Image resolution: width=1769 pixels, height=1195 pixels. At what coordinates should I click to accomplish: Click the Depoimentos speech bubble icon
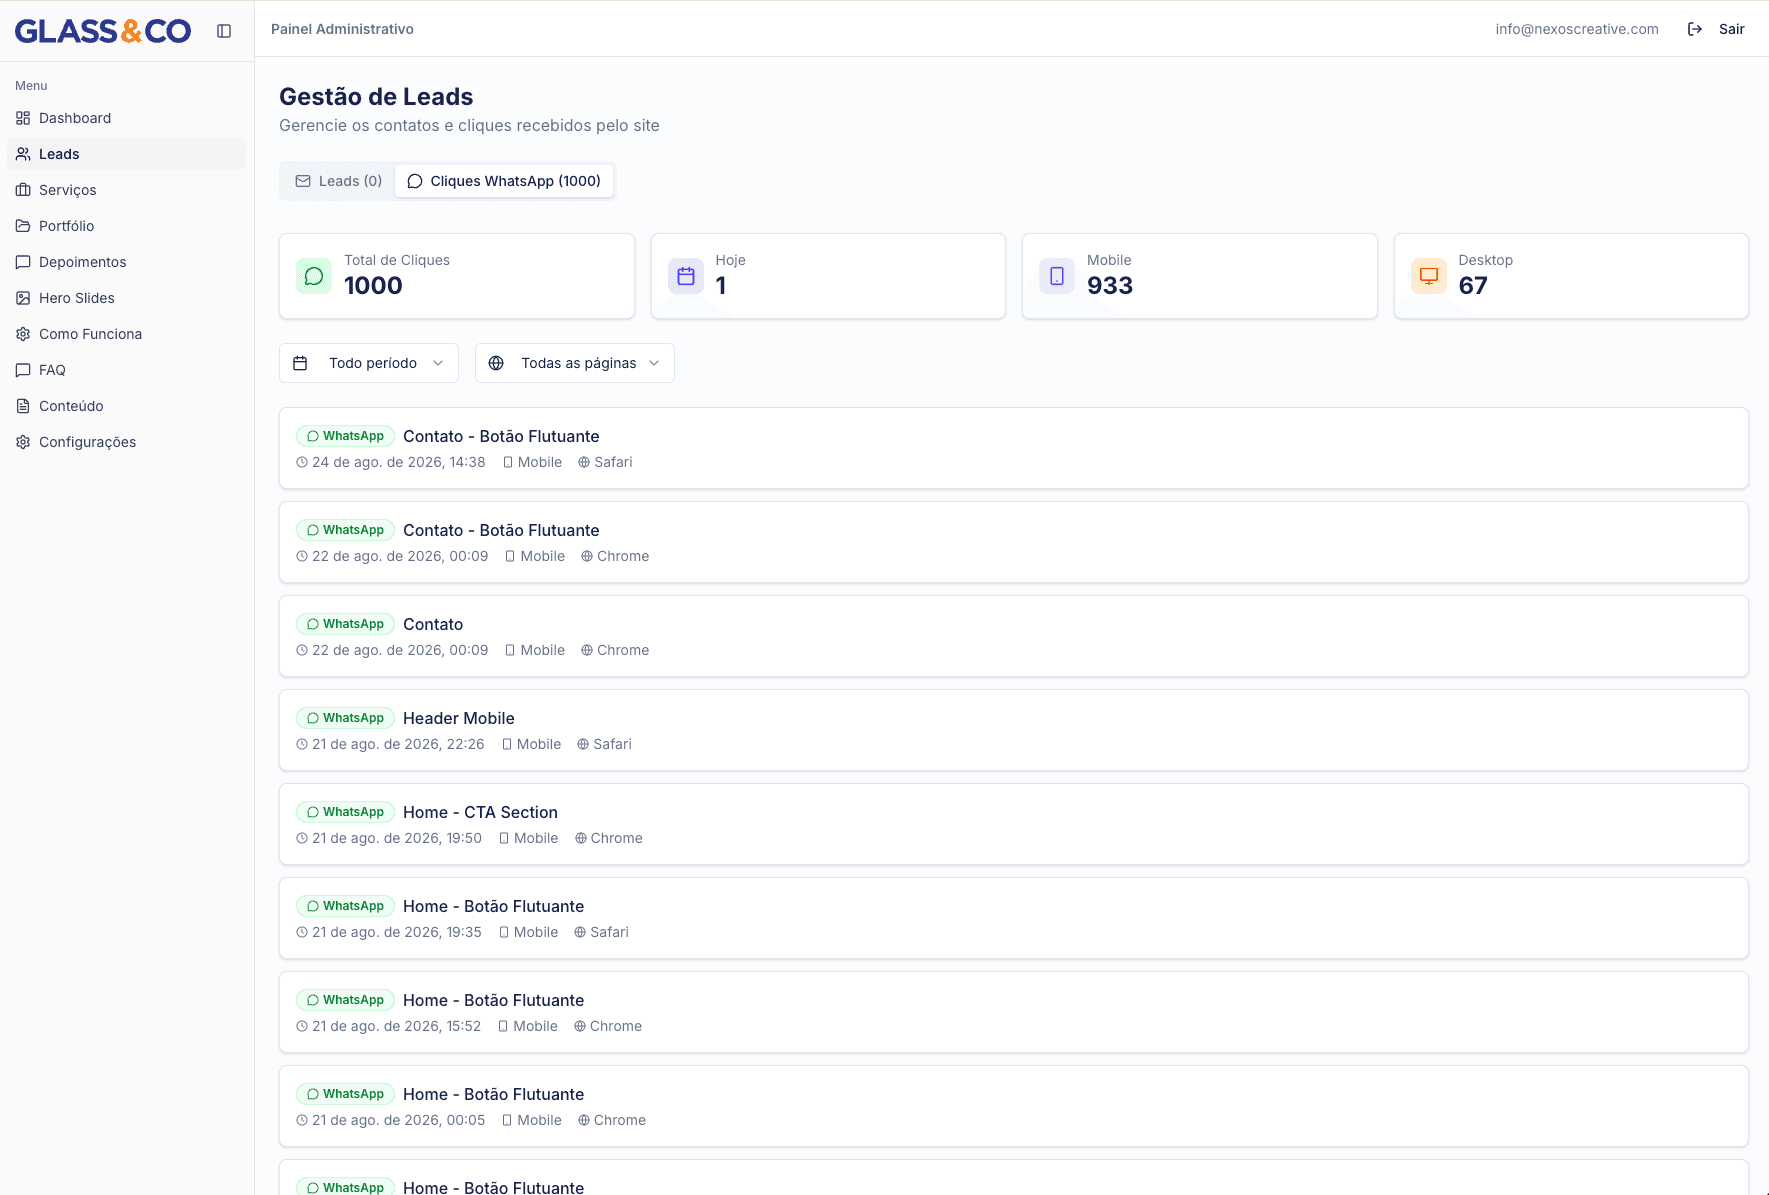pos(23,262)
